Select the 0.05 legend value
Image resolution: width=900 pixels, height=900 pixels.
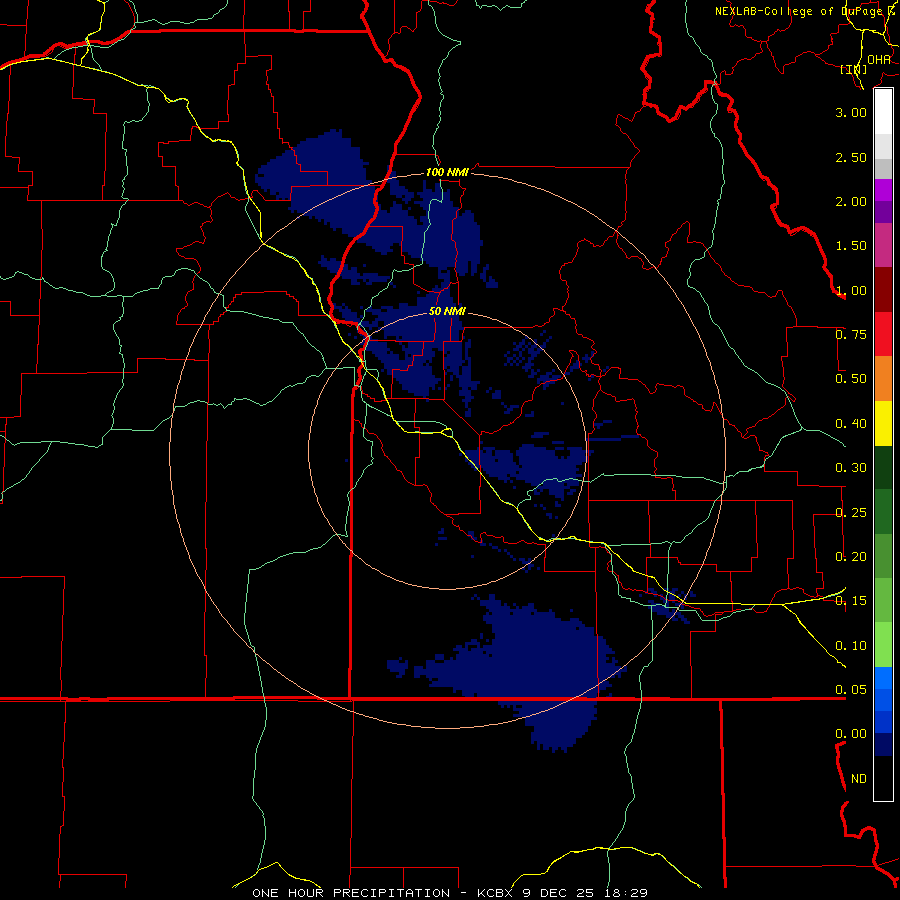click(x=851, y=689)
